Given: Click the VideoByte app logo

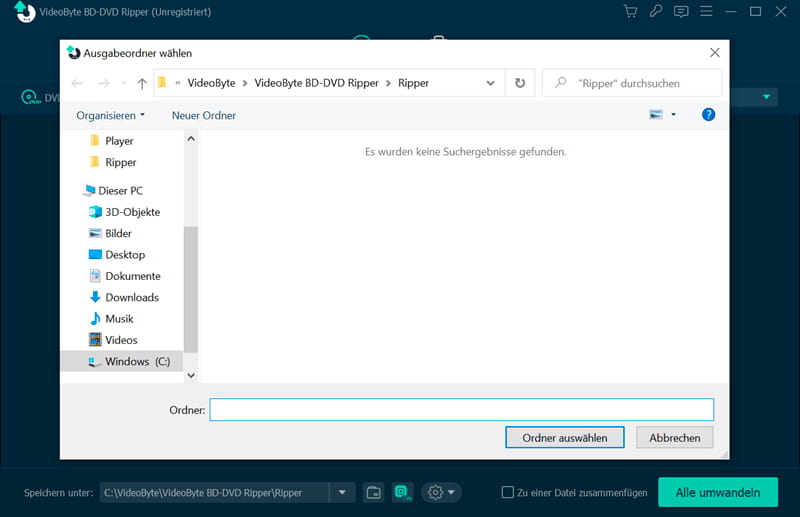Looking at the screenshot, I should 24,12.
